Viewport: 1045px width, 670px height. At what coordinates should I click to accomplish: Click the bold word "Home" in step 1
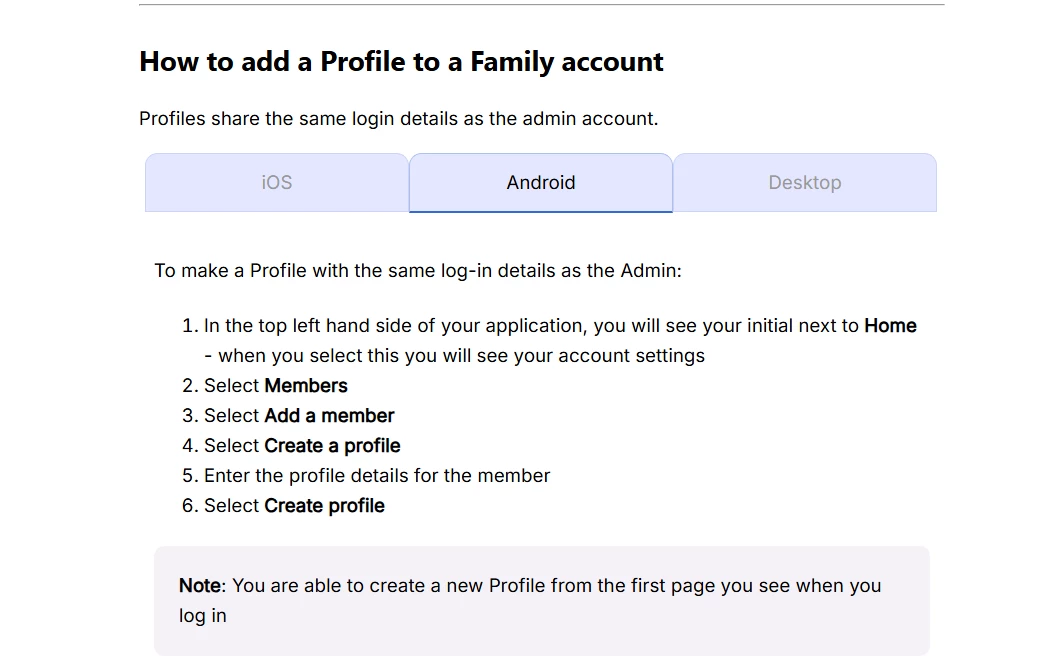pyautogui.click(x=890, y=326)
